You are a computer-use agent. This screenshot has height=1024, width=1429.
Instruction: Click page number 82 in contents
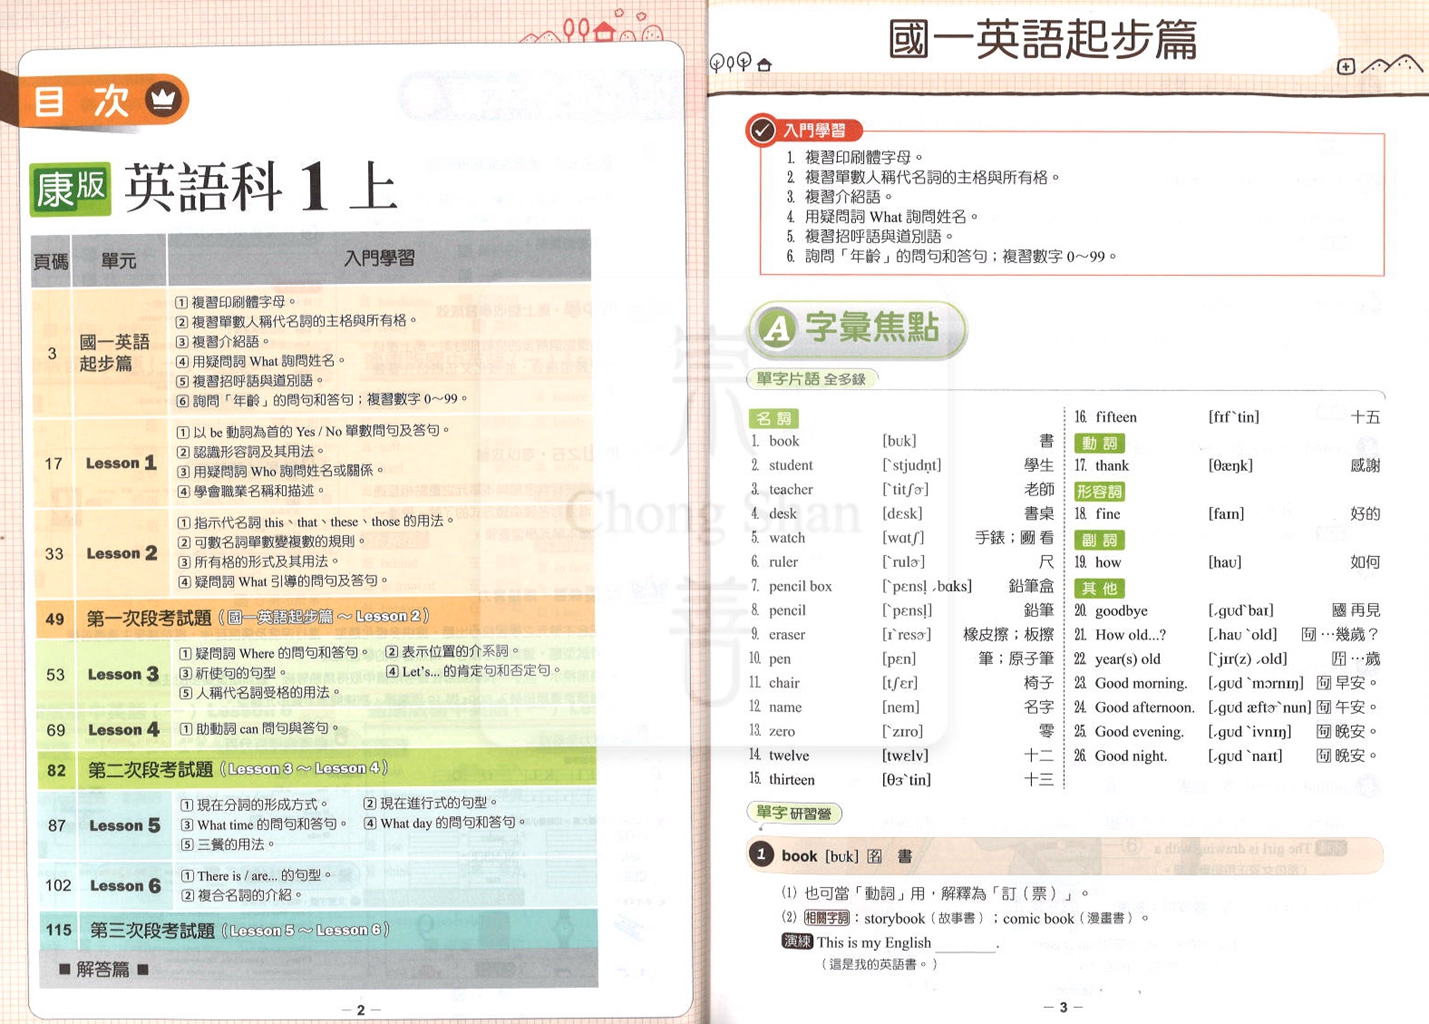click(57, 771)
